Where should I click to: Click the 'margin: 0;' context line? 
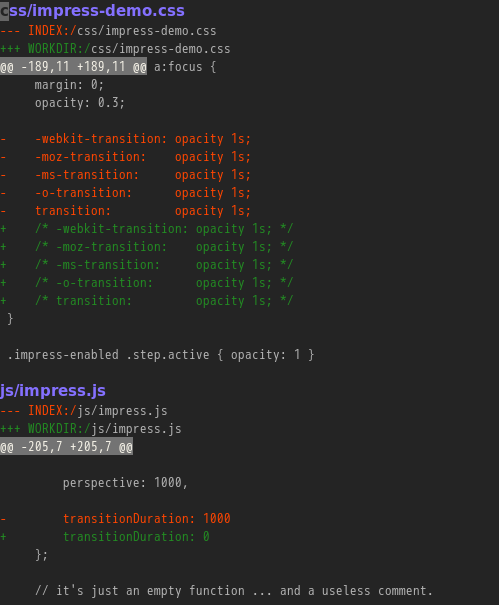click(x=69, y=85)
